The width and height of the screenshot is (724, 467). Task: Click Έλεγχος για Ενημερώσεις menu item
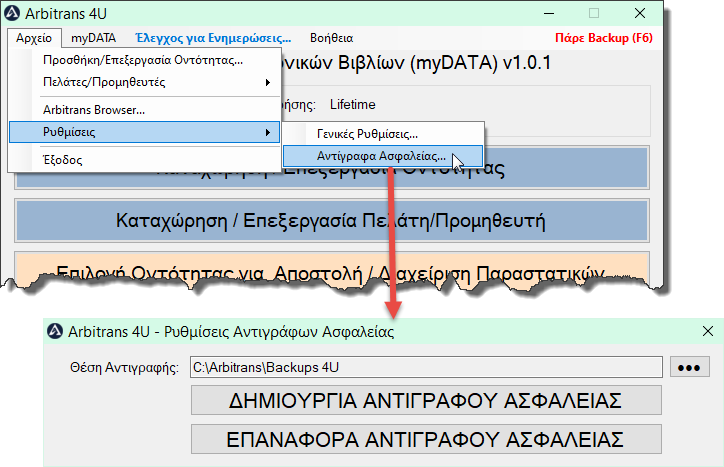(213, 38)
